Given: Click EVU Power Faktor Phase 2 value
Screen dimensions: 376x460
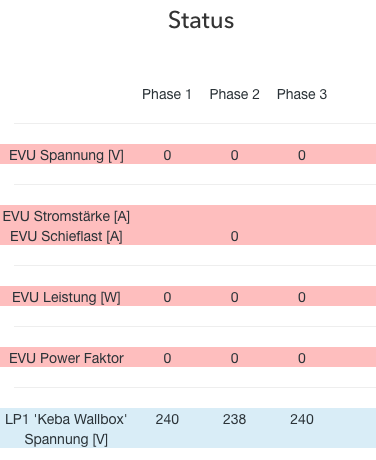Looking at the screenshot, I should [x=234, y=358].
